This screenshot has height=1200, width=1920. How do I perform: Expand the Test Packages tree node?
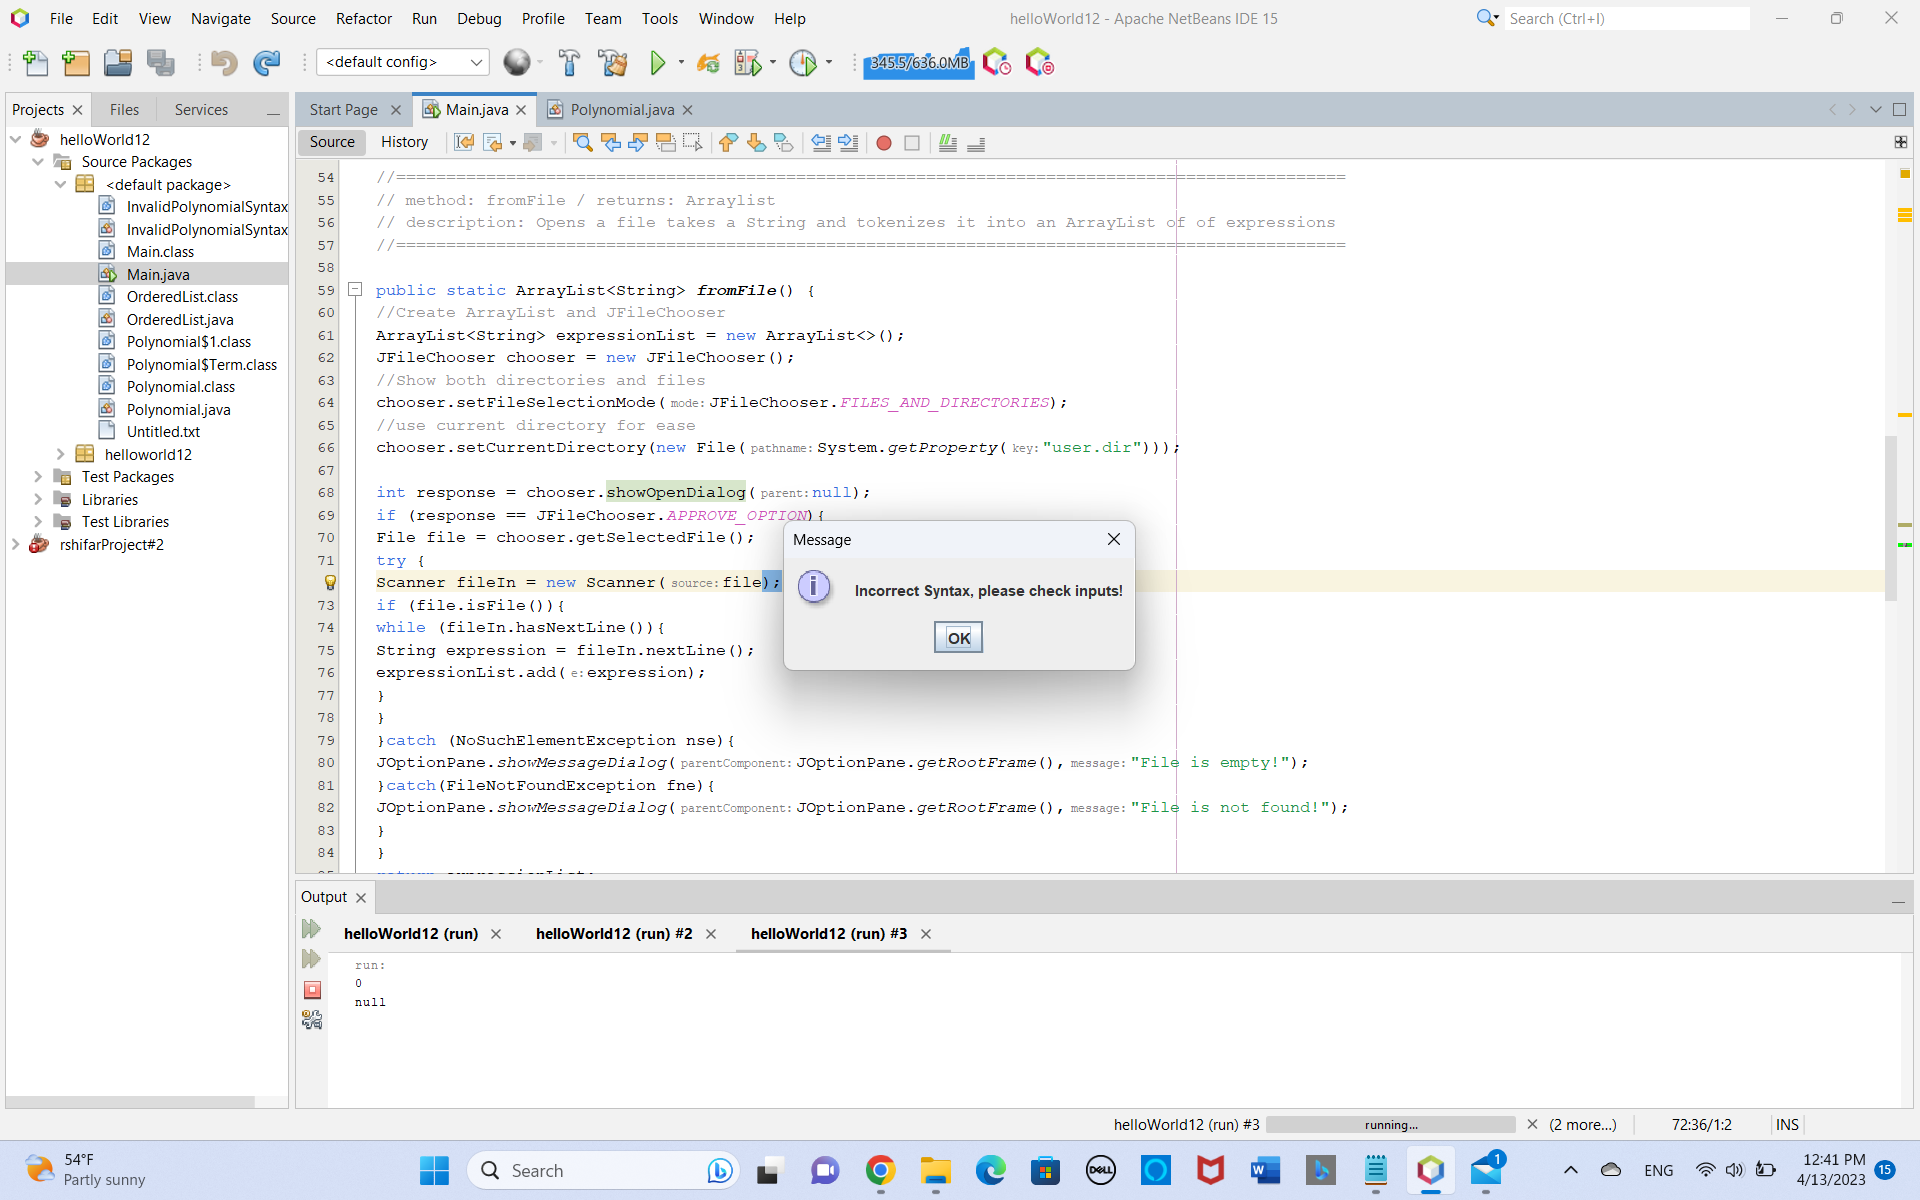(x=38, y=477)
